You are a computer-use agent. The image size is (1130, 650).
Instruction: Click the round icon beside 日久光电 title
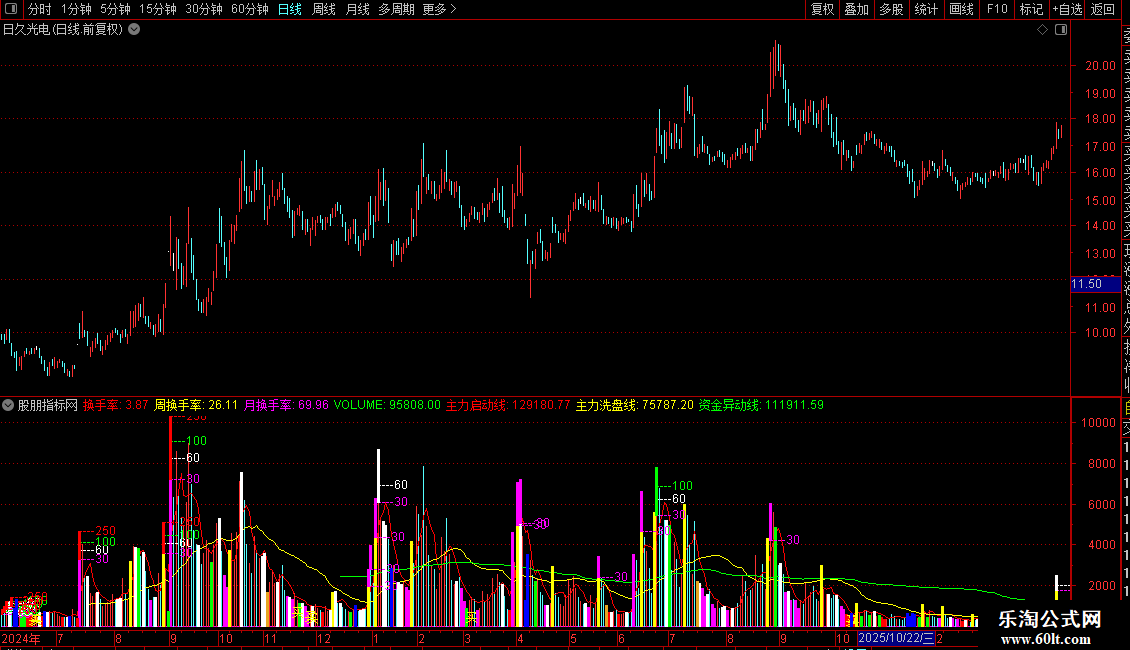[x=134, y=30]
